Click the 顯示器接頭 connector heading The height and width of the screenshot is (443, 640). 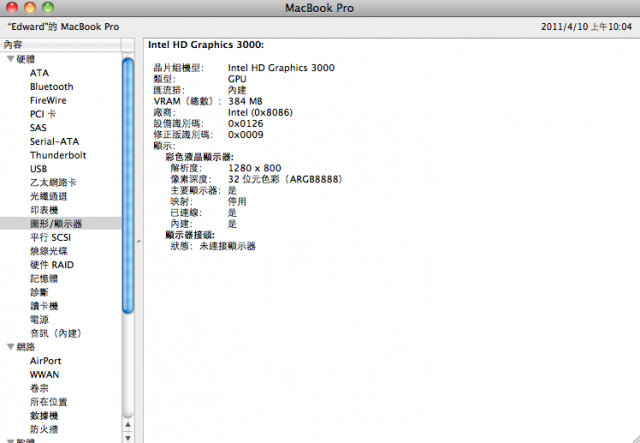[x=190, y=235]
